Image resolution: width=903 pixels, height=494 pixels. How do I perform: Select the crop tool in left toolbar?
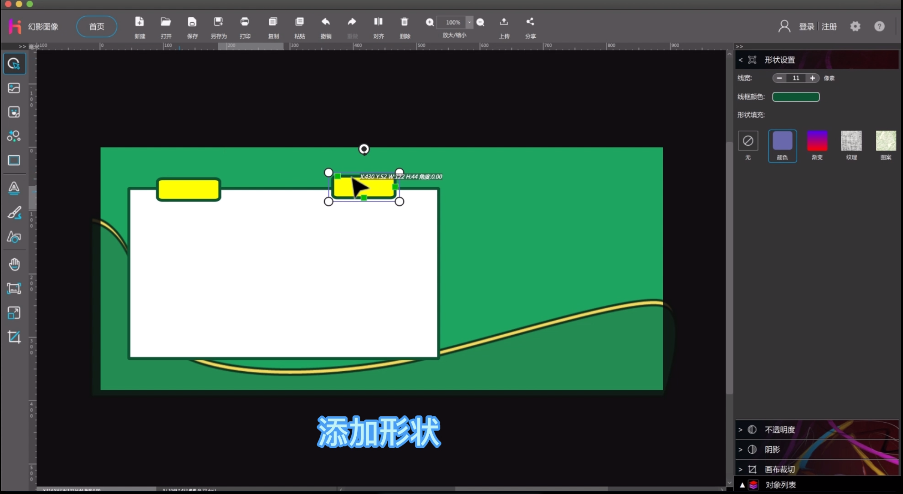pyautogui.click(x=14, y=337)
